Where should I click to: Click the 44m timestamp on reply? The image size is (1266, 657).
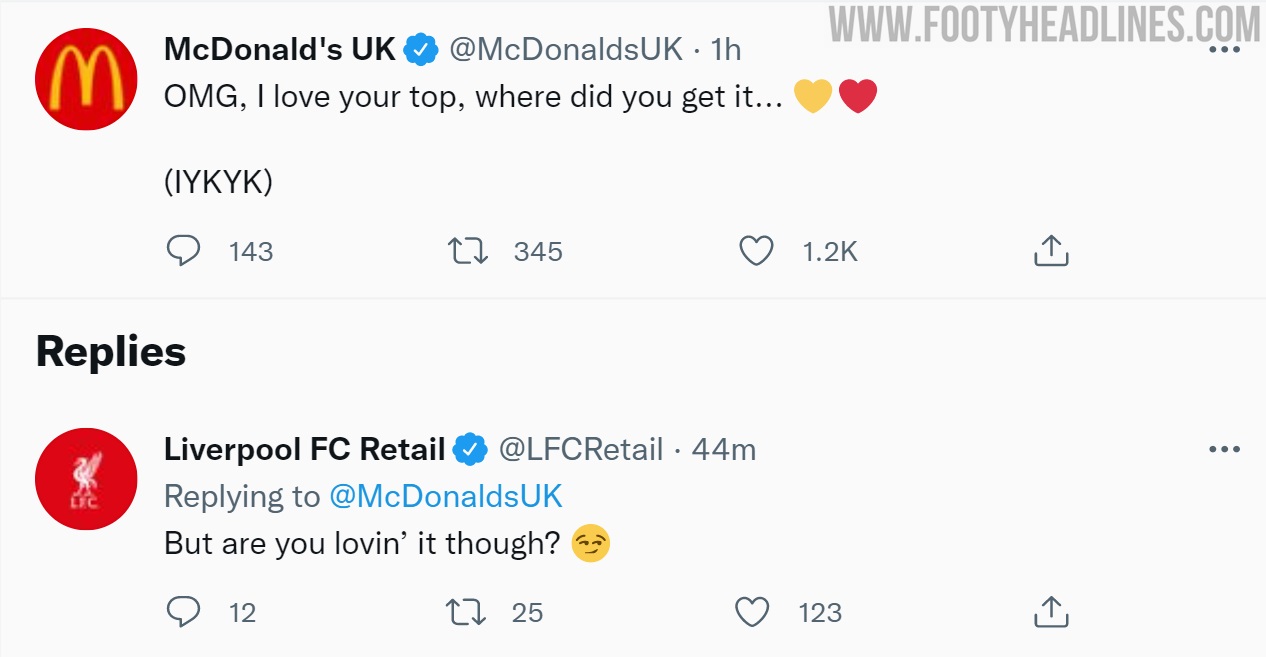coord(724,450)
